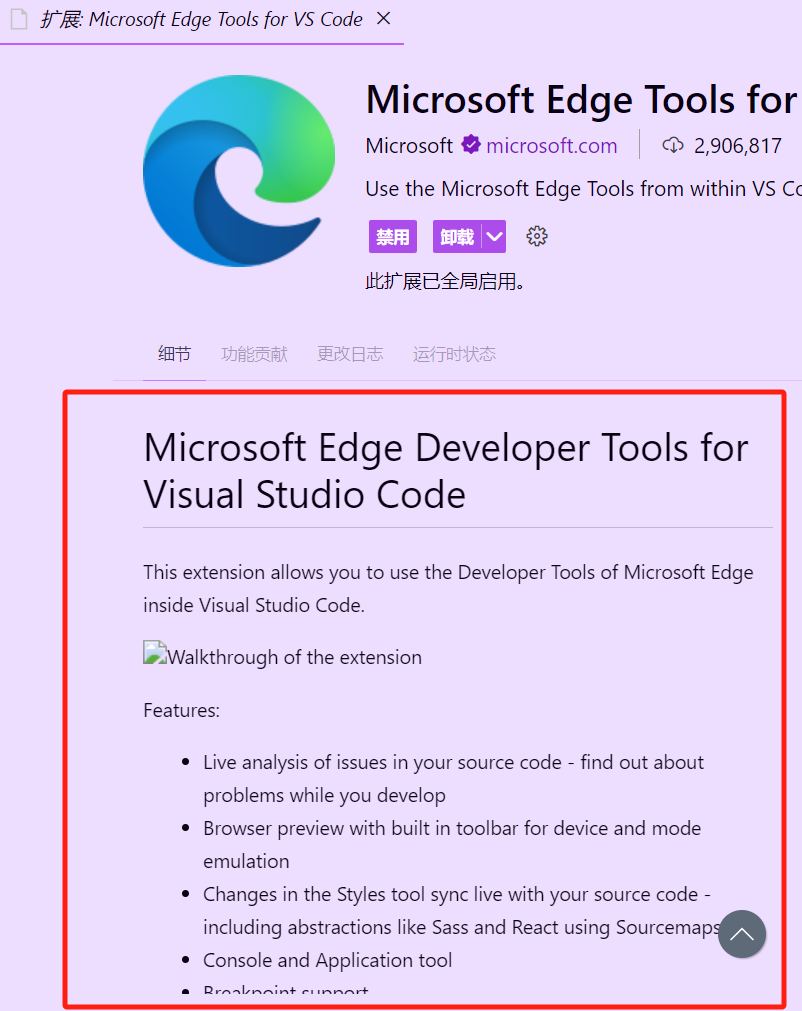
Task: Click the 'Microsoft Edge Tools for' extension title
Action: 582,99
